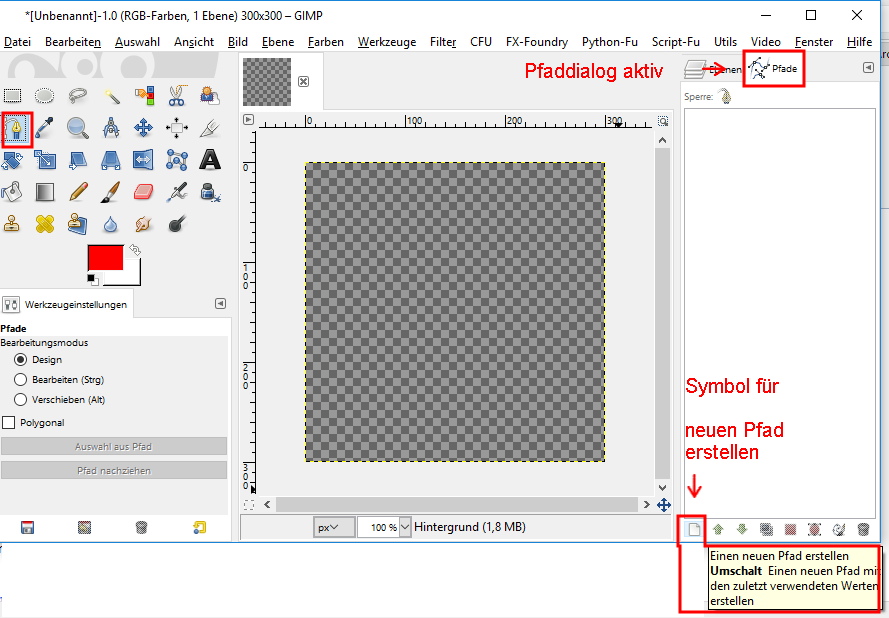Viewport: 889px width, 618px height.
Task: Select the Dodge/Burn tool
Action: 177,224
